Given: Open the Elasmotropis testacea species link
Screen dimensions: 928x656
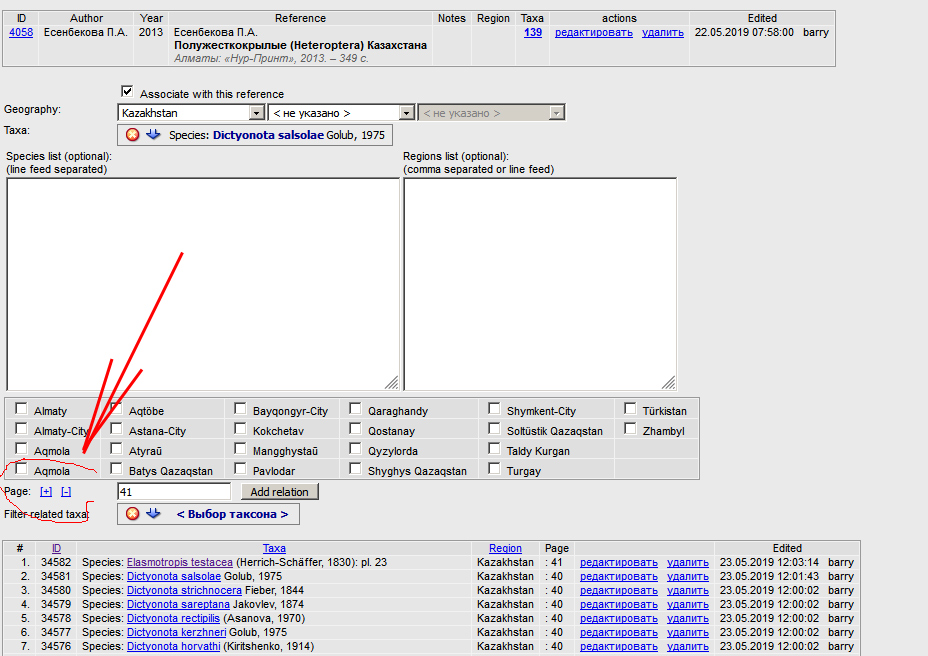Looking at the screenshot, I should (x=179, y=562).
